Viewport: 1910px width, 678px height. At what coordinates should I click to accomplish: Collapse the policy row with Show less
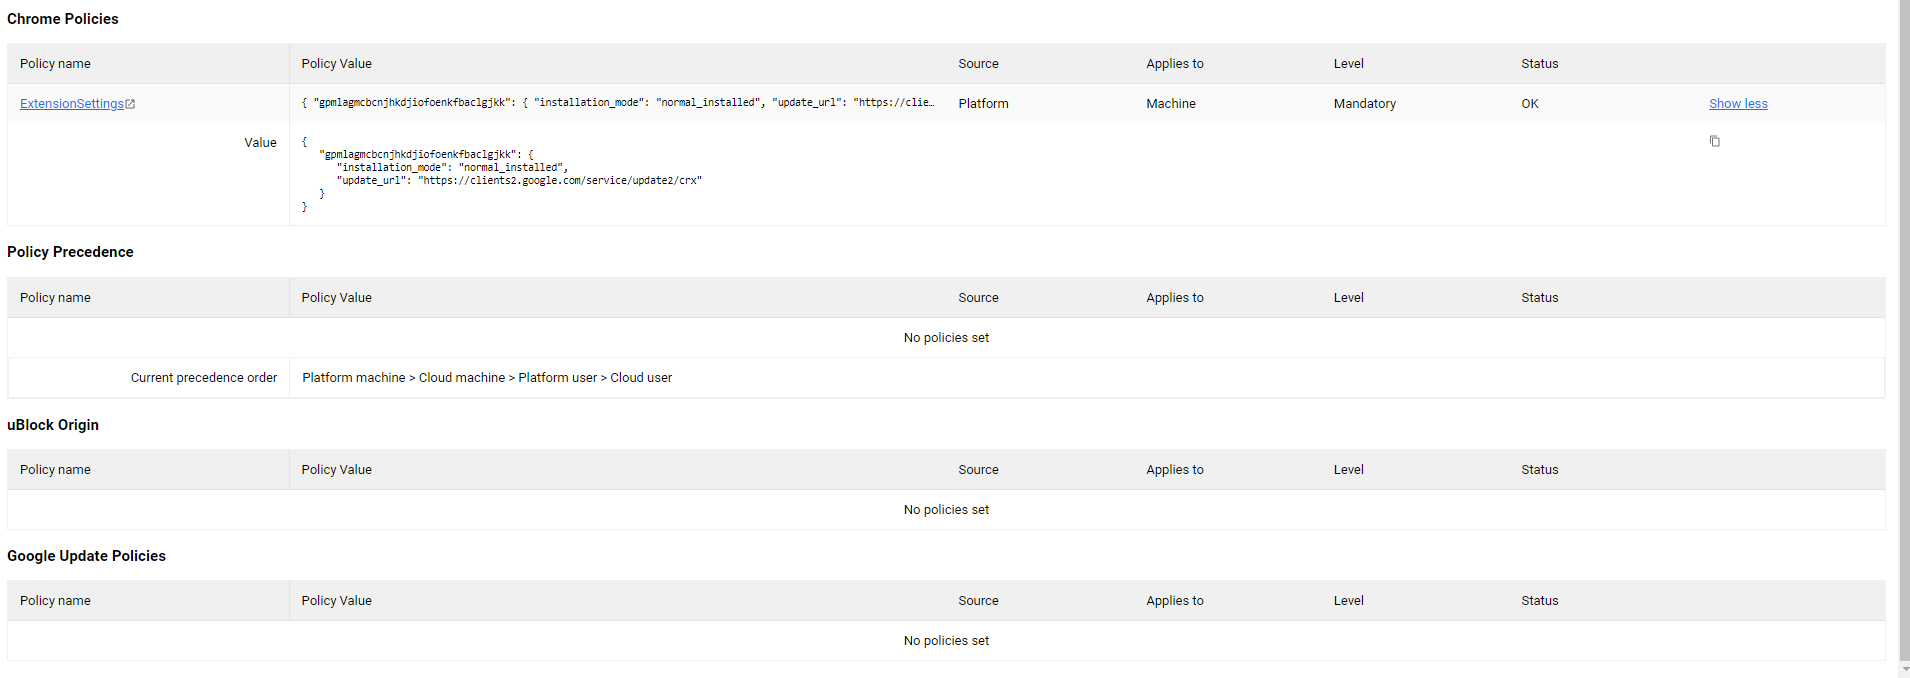(1737, 104)
